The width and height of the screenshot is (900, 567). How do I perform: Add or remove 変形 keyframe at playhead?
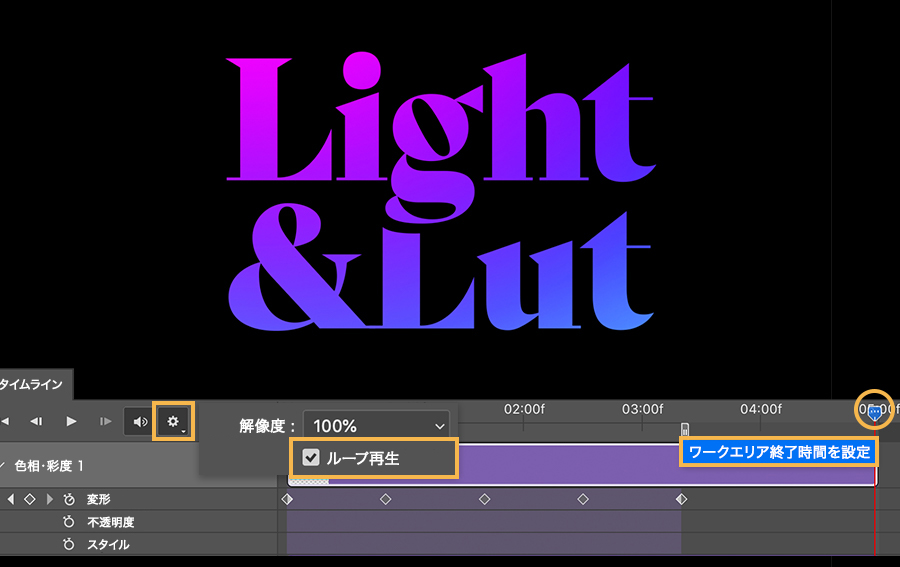(x=30, y=499)
